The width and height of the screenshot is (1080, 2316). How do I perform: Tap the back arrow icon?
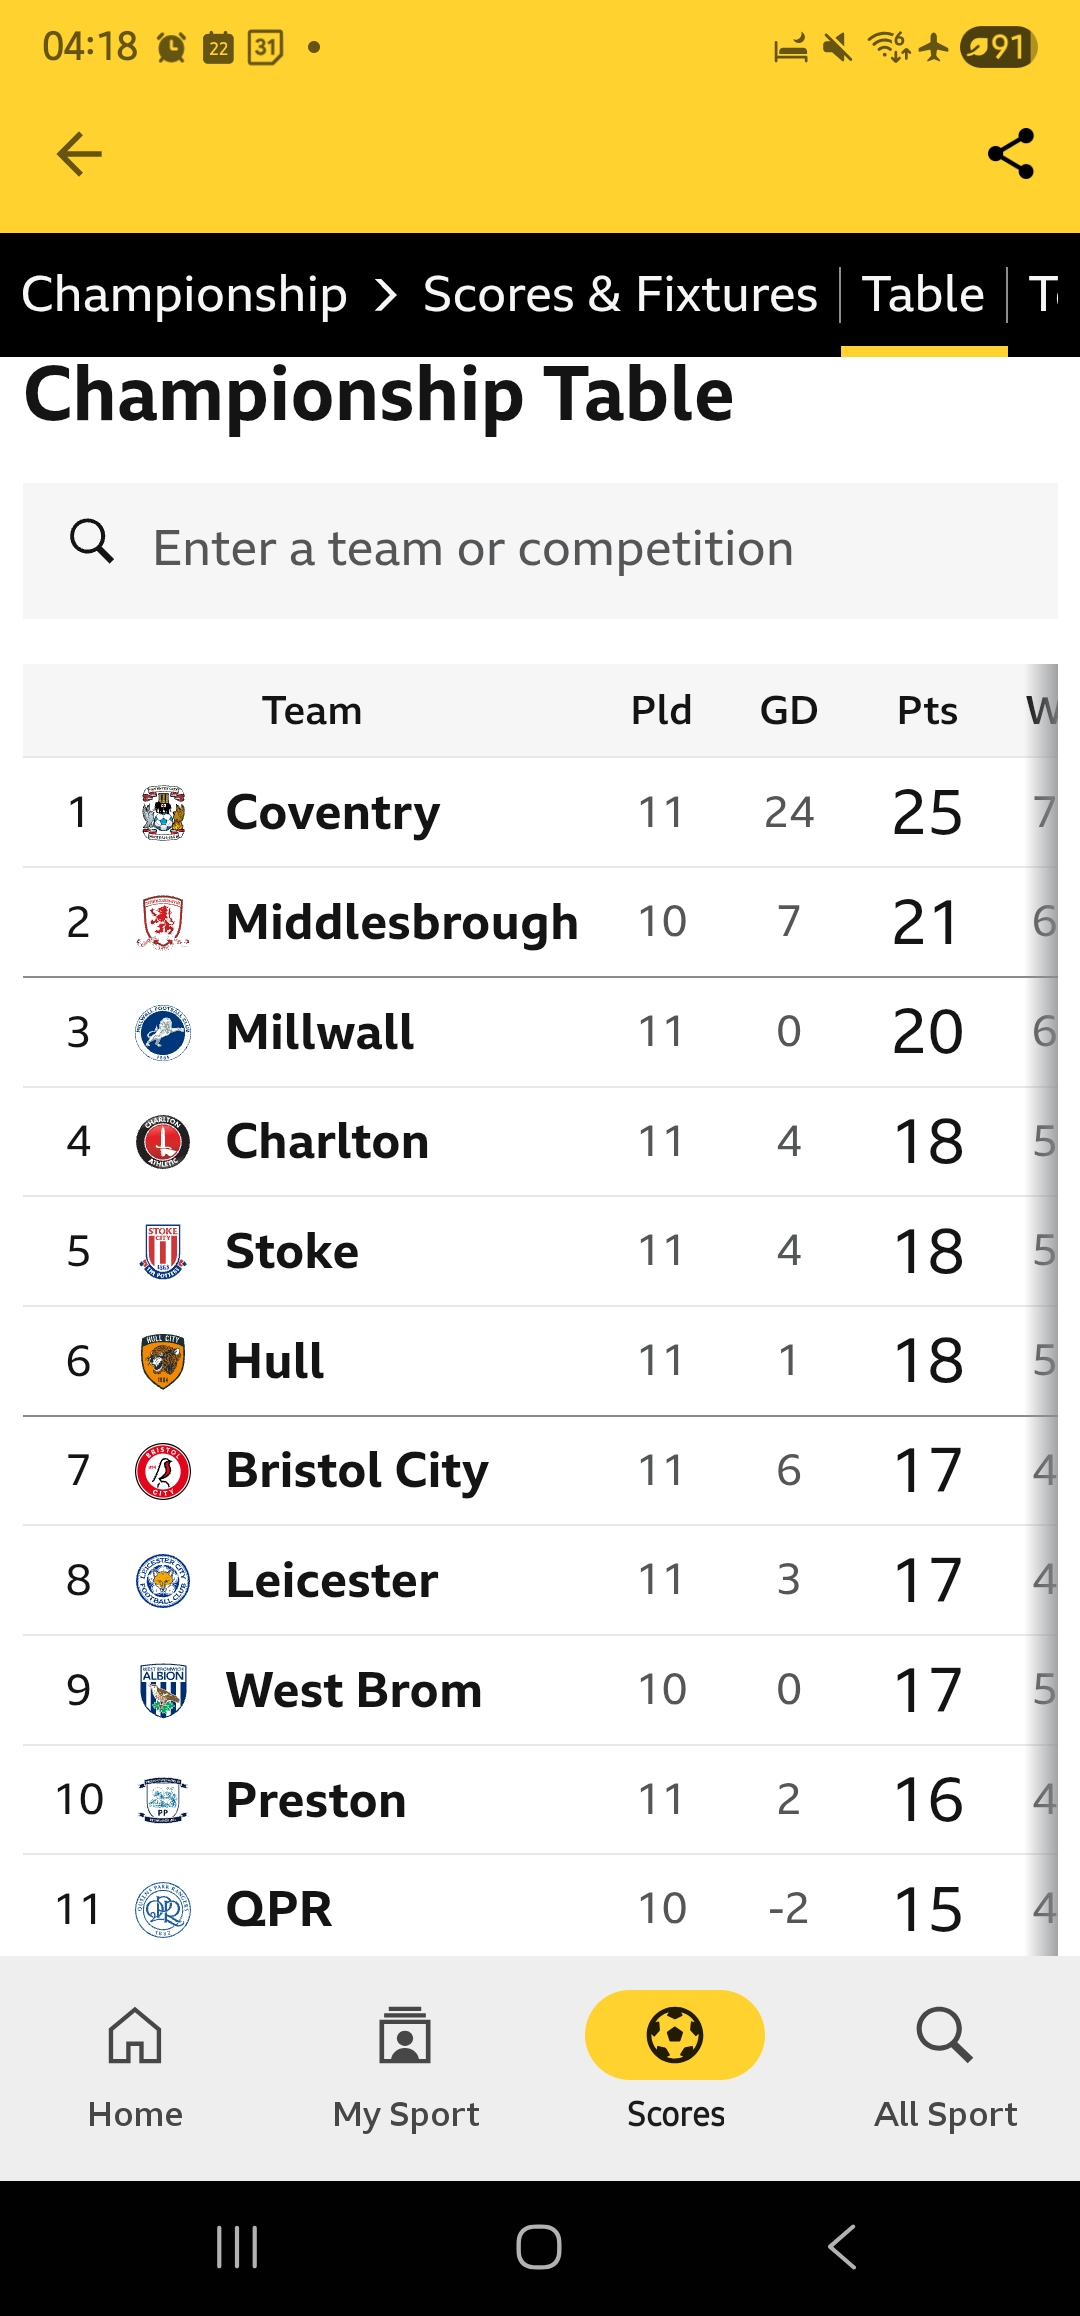pos(79,154)
